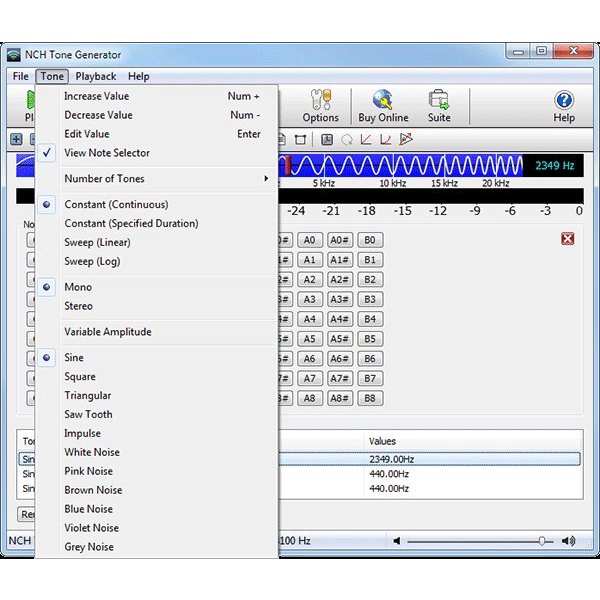Select Stereo channel mode
This screenshot has width=600, height=600.
click(x=78, y=306)
